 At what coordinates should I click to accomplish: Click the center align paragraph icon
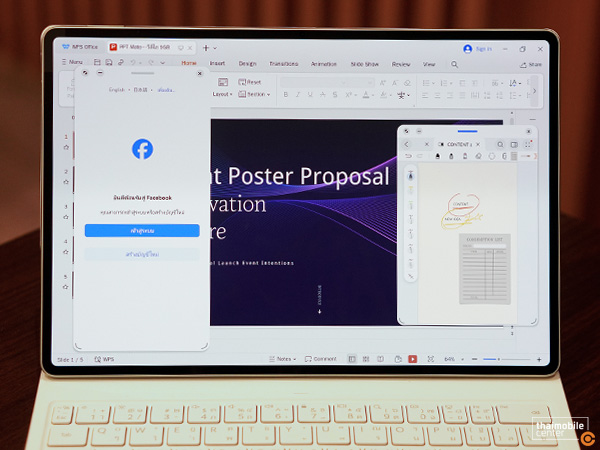coord(437,95)
